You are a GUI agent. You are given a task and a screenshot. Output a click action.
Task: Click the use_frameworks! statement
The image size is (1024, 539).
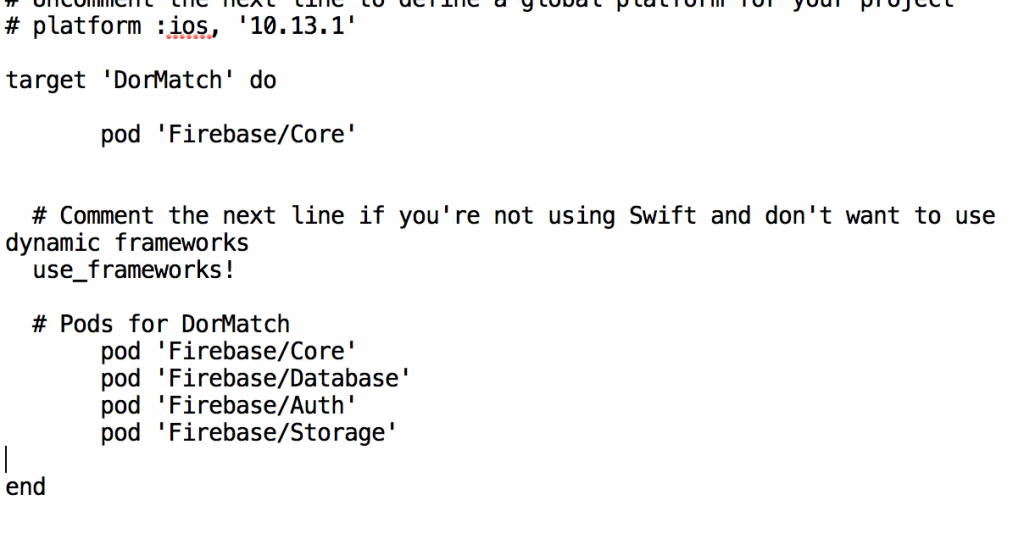133,270
